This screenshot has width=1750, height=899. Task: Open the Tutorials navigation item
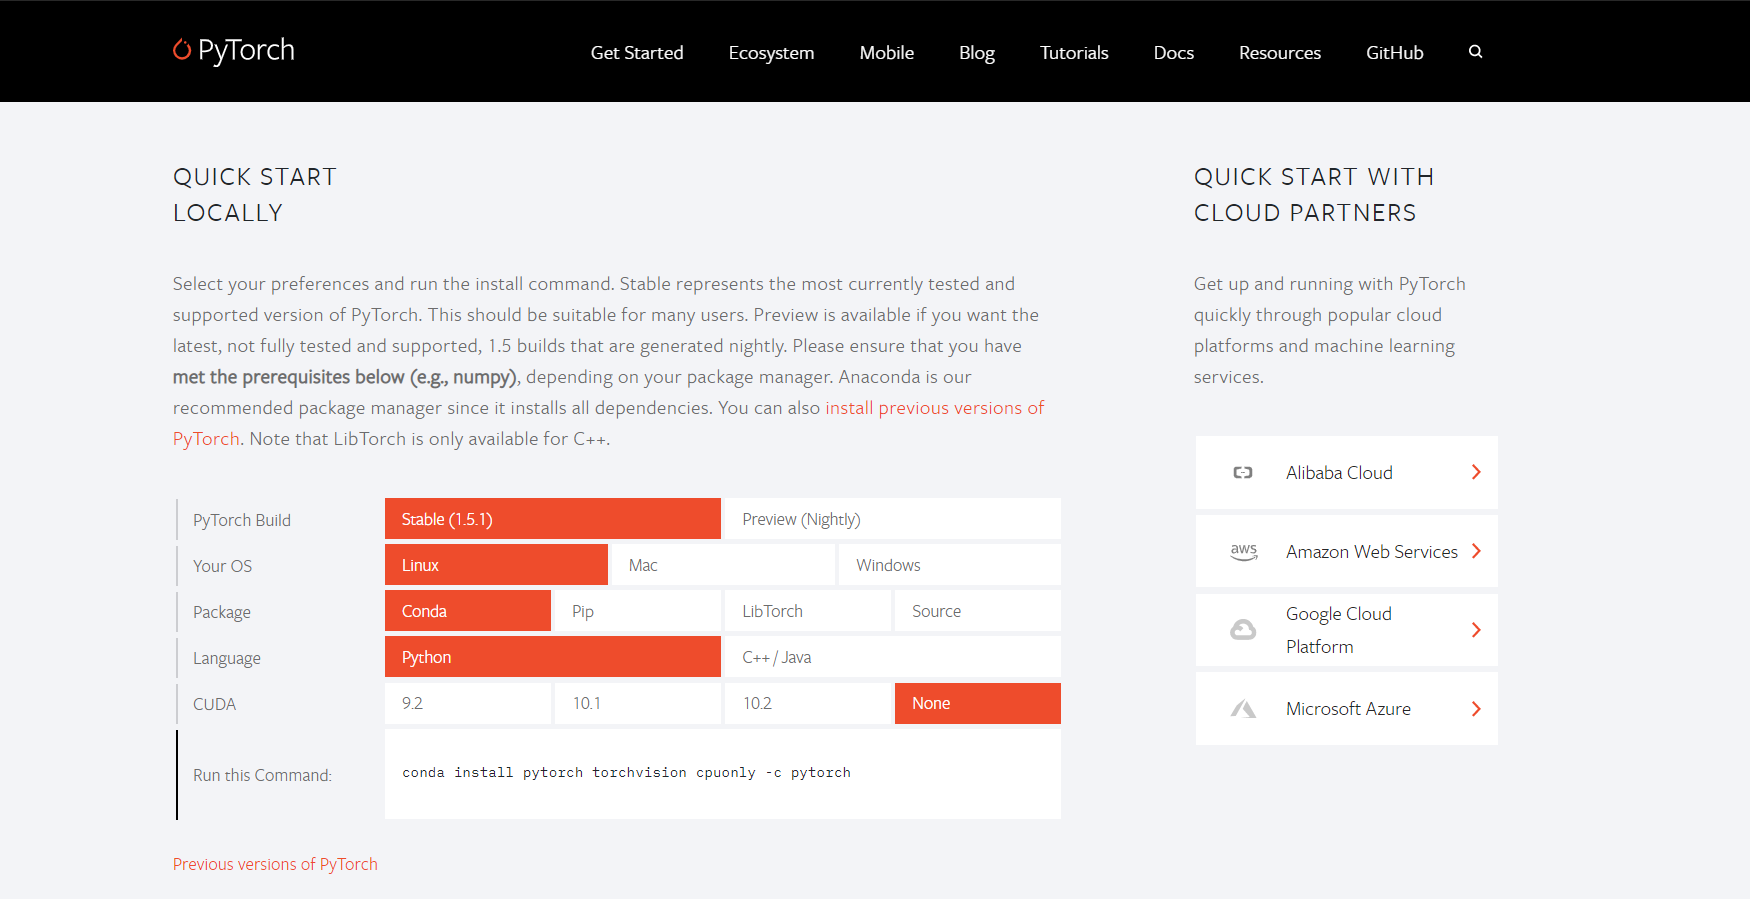(1074, 53)
